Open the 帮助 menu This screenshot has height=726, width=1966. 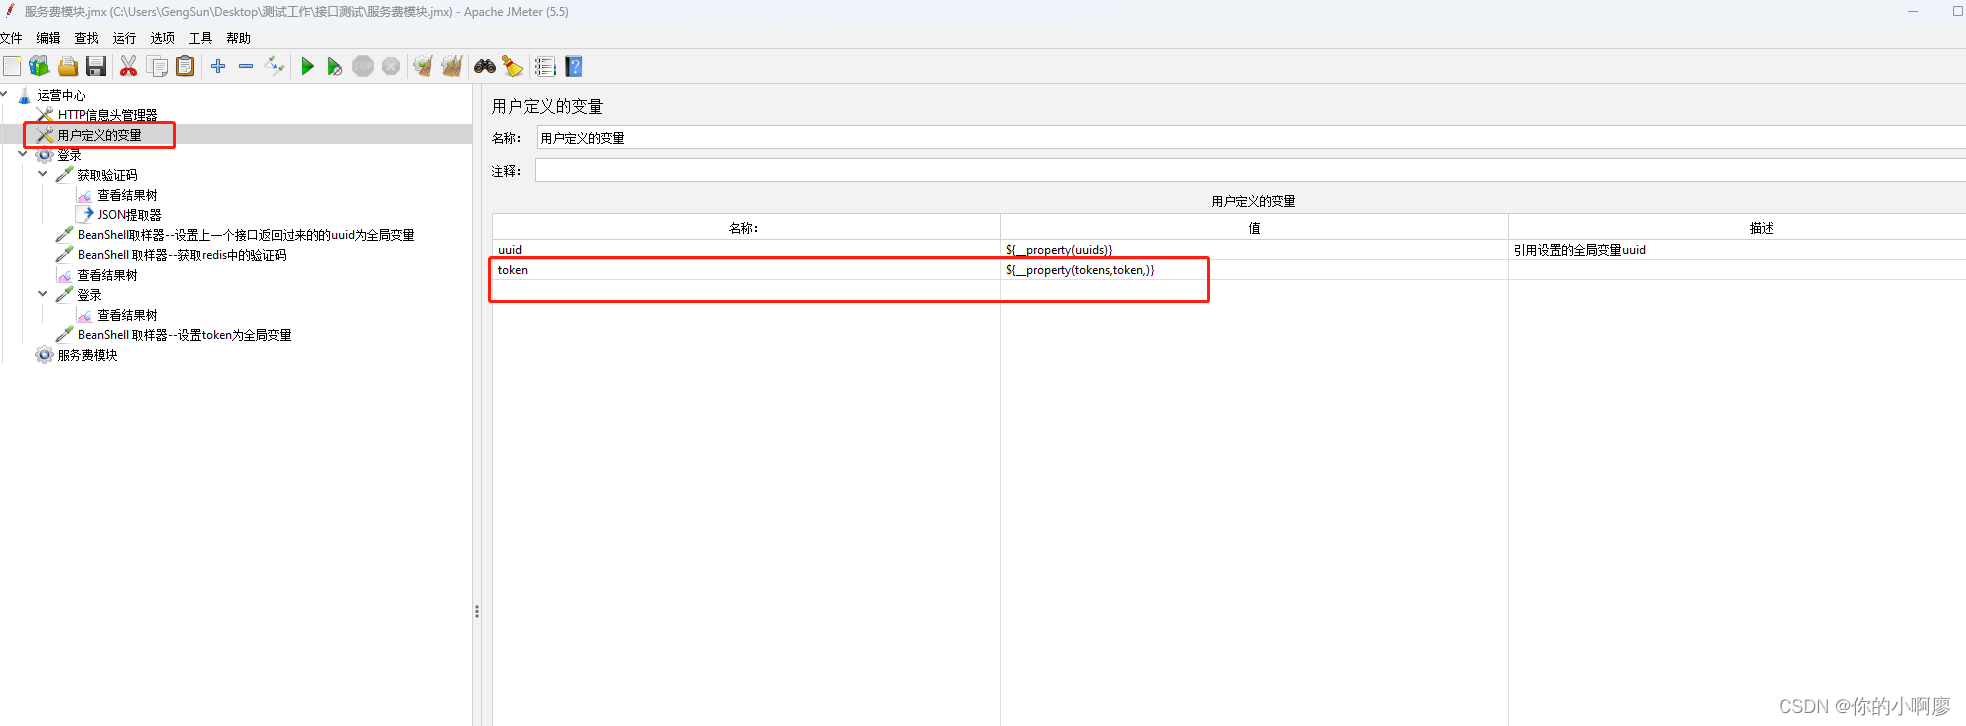(238, 38)
